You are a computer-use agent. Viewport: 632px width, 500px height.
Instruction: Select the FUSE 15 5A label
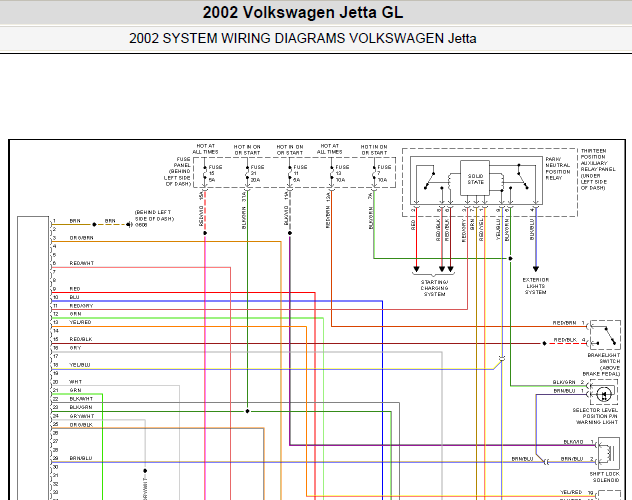215,173
